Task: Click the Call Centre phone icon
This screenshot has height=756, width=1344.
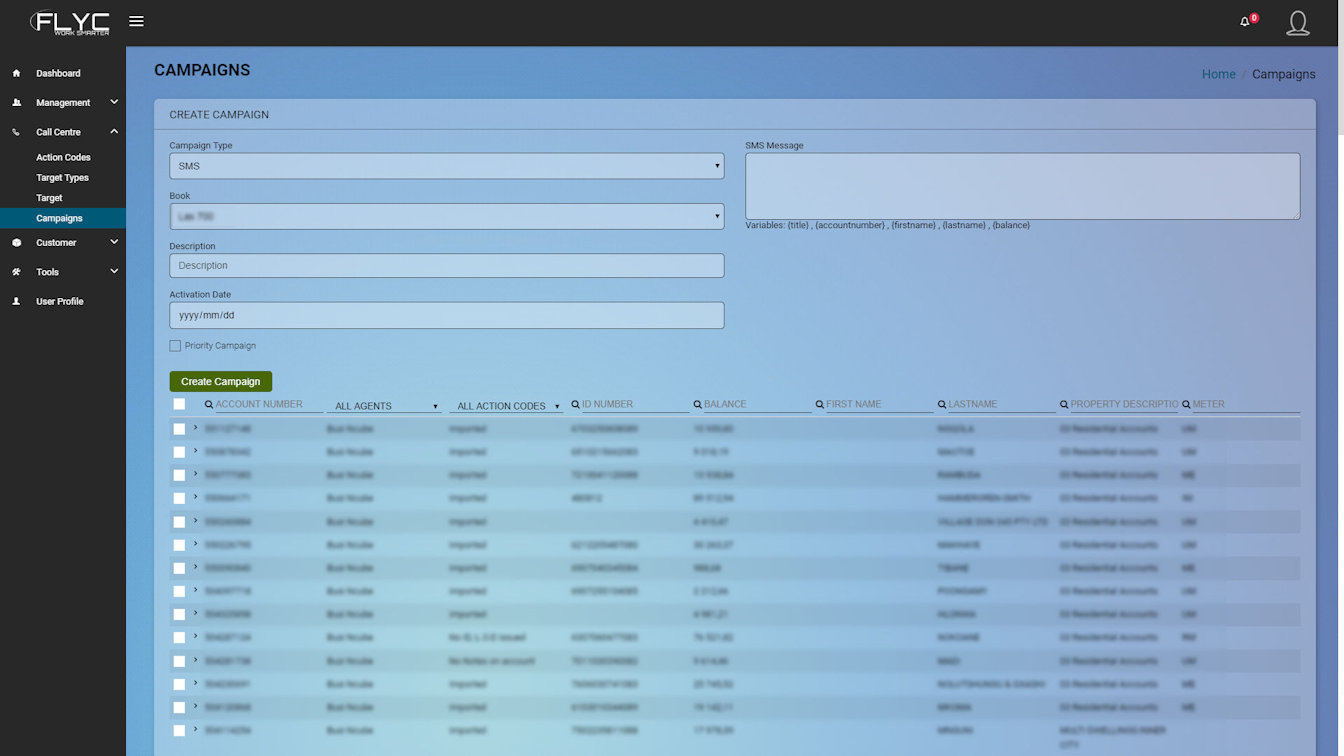Action: [16, 132]
